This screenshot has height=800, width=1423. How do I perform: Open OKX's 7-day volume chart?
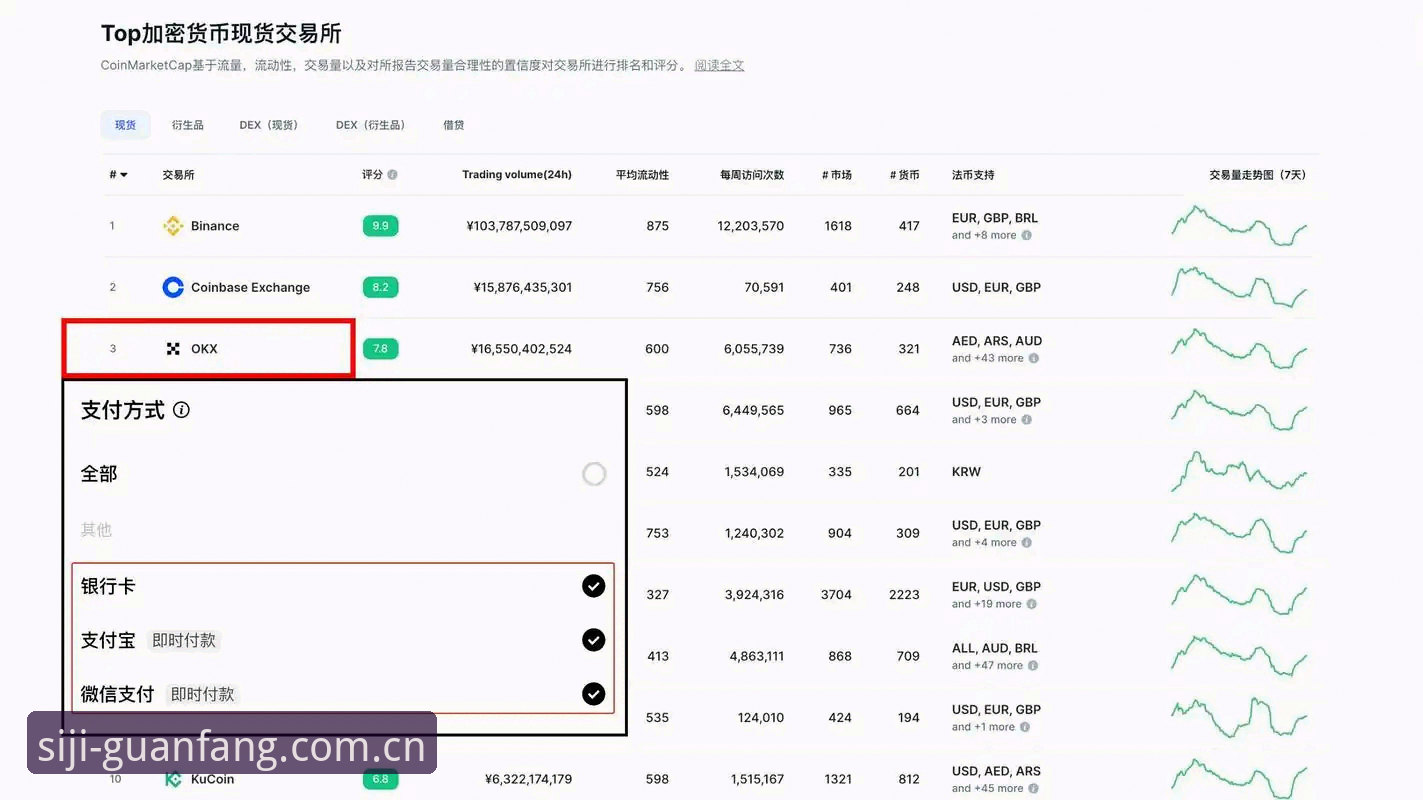coord(1239,349)
